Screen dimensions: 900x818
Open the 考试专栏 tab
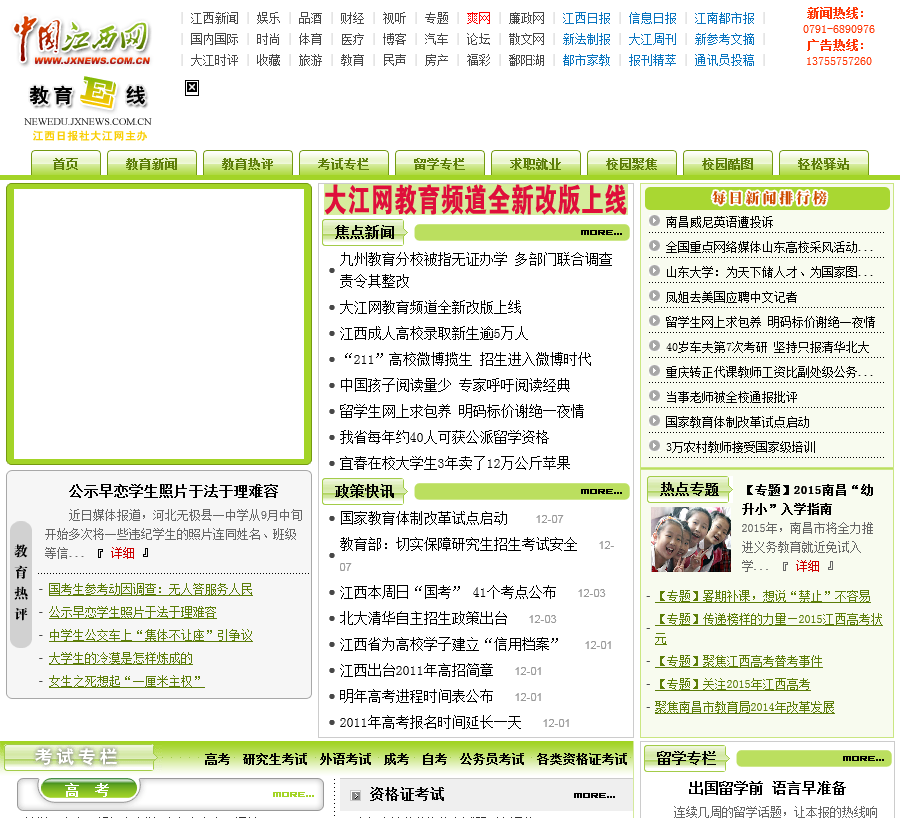click(x=343, y=163)
